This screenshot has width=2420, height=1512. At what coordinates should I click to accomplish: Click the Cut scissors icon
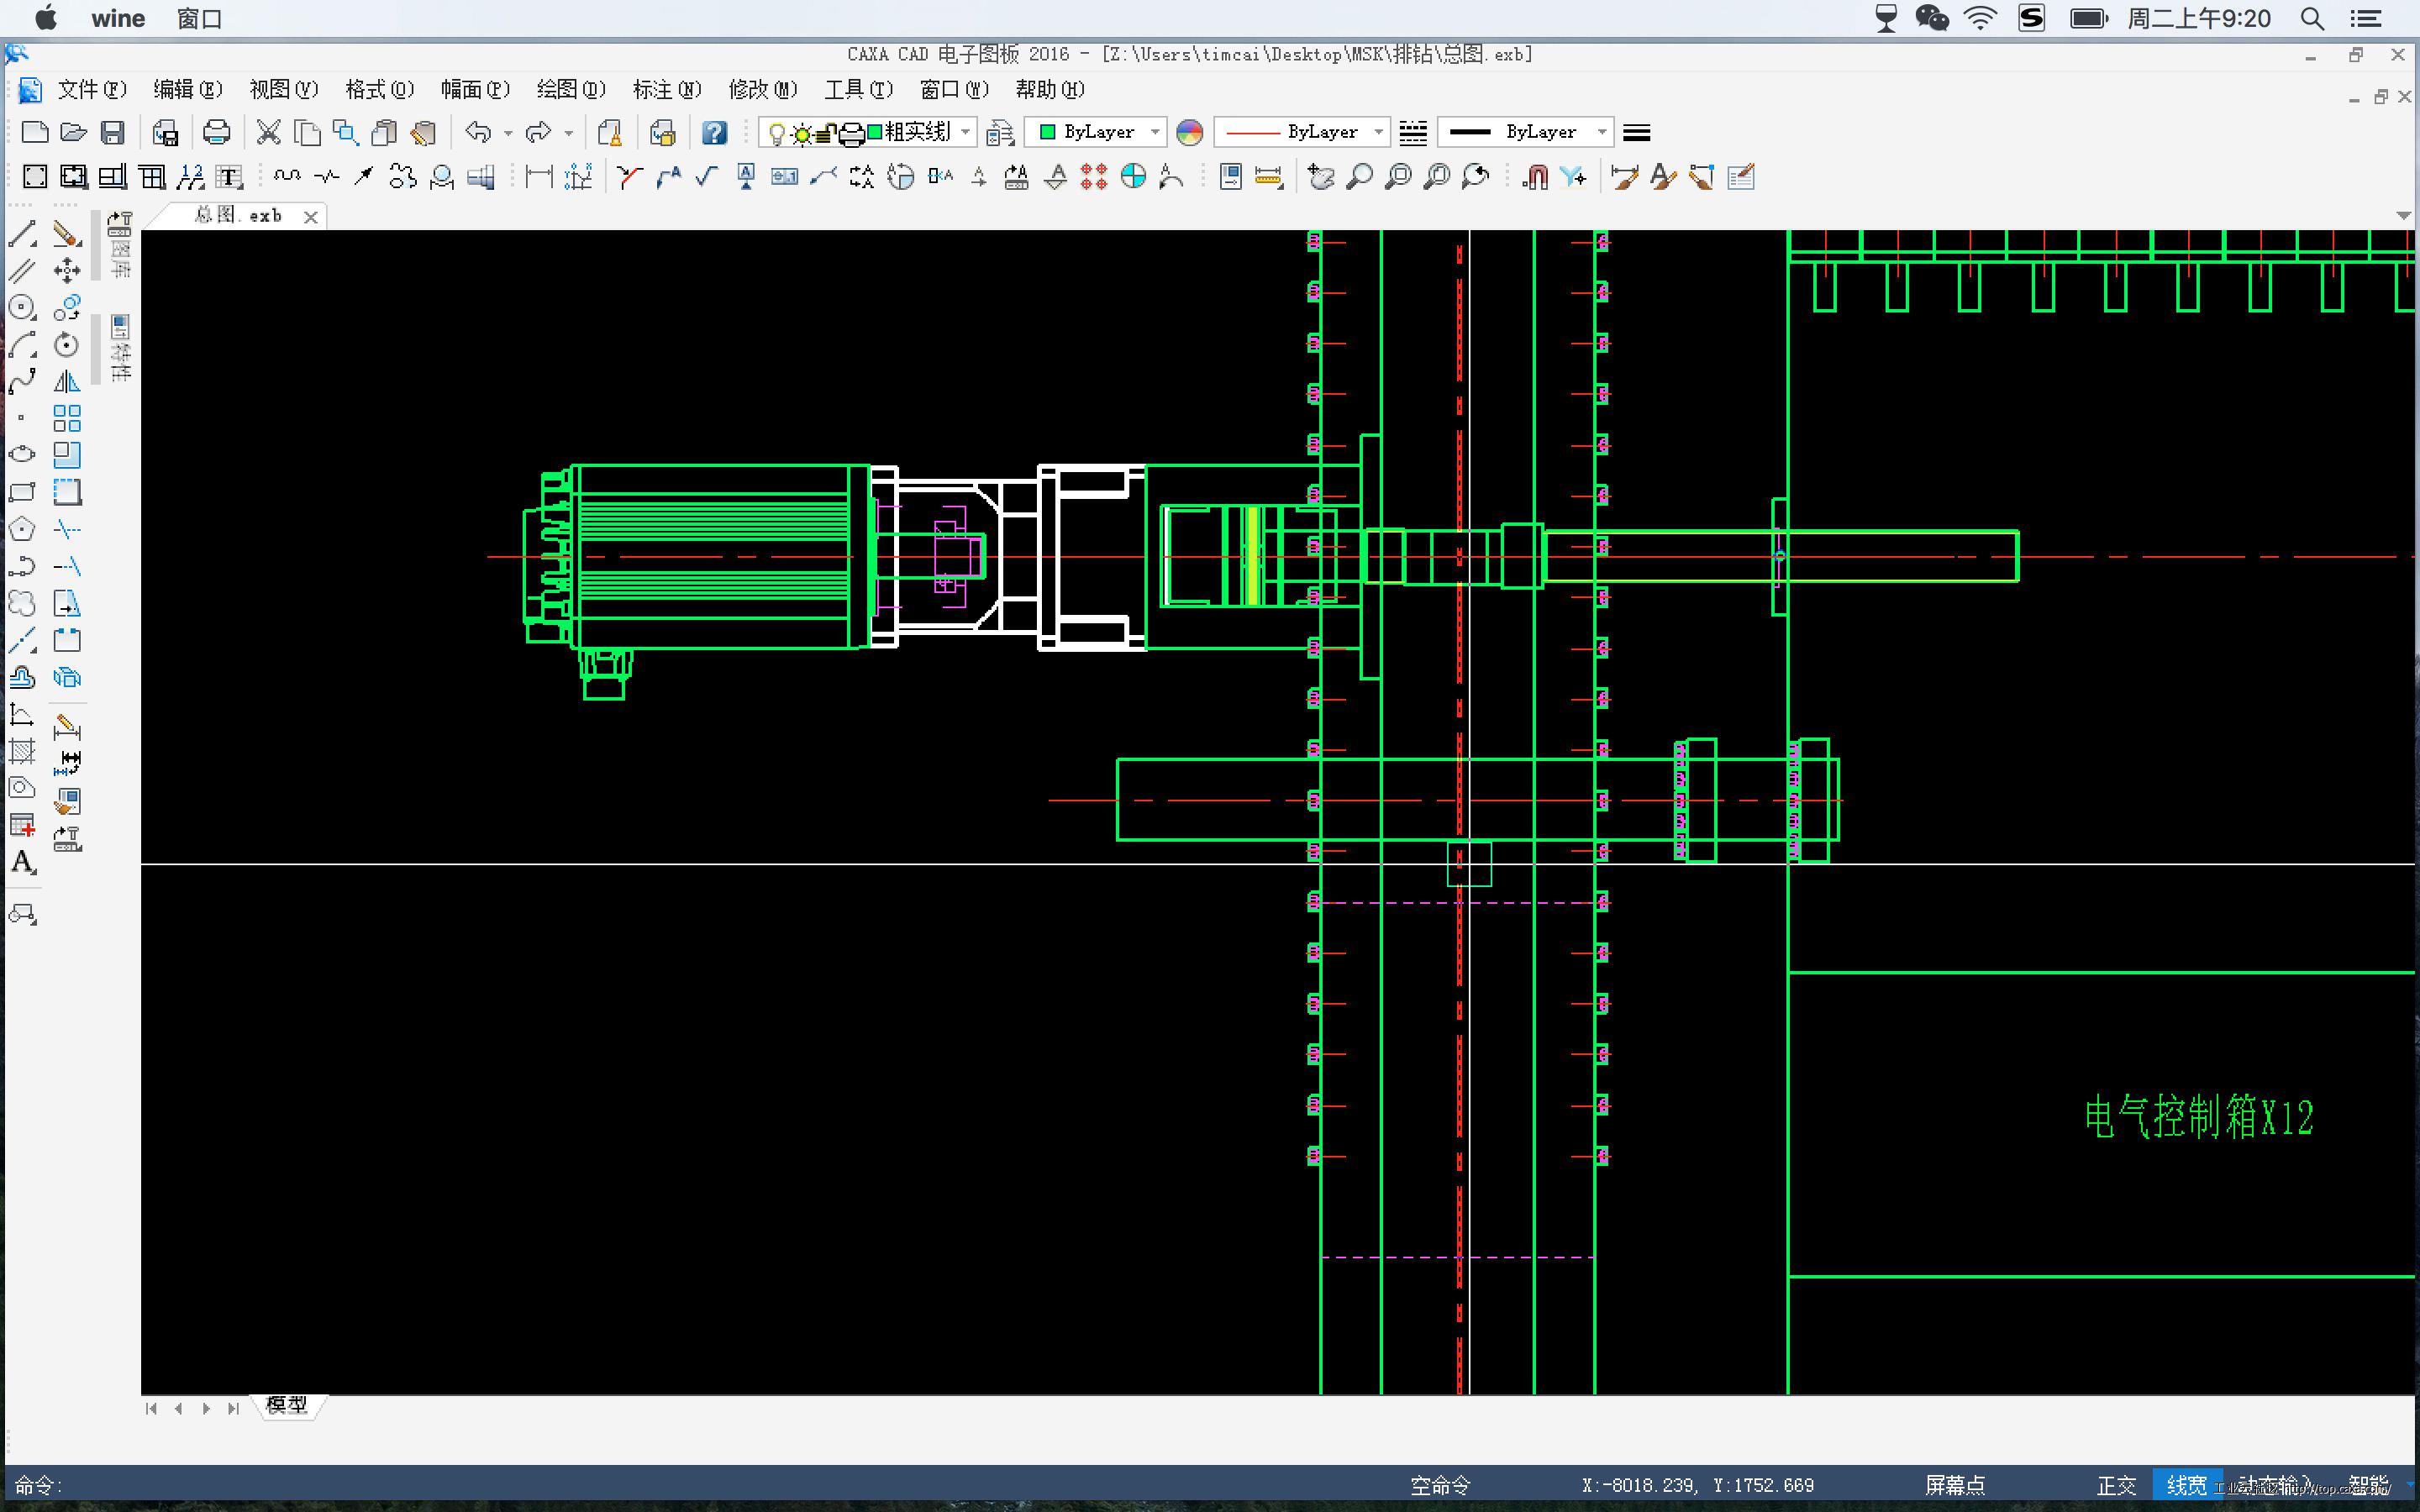268,132
